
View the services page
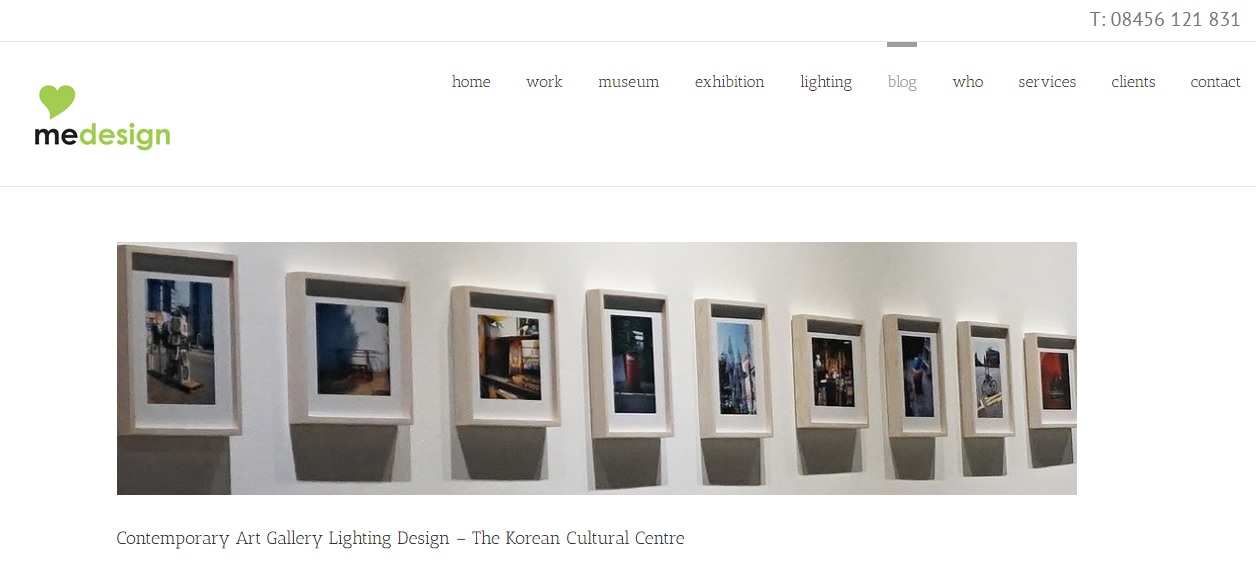pos(1047,82)
